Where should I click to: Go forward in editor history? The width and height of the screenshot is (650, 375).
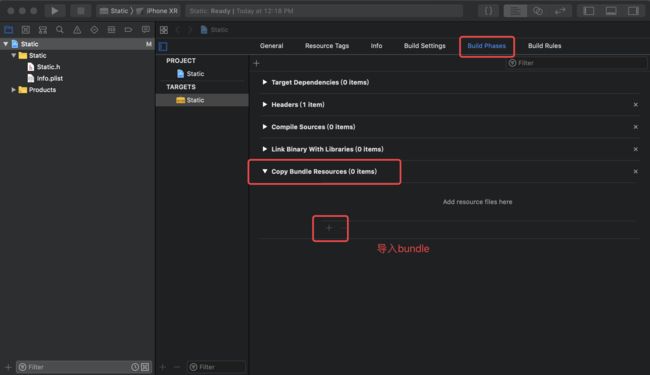(190, 30)
